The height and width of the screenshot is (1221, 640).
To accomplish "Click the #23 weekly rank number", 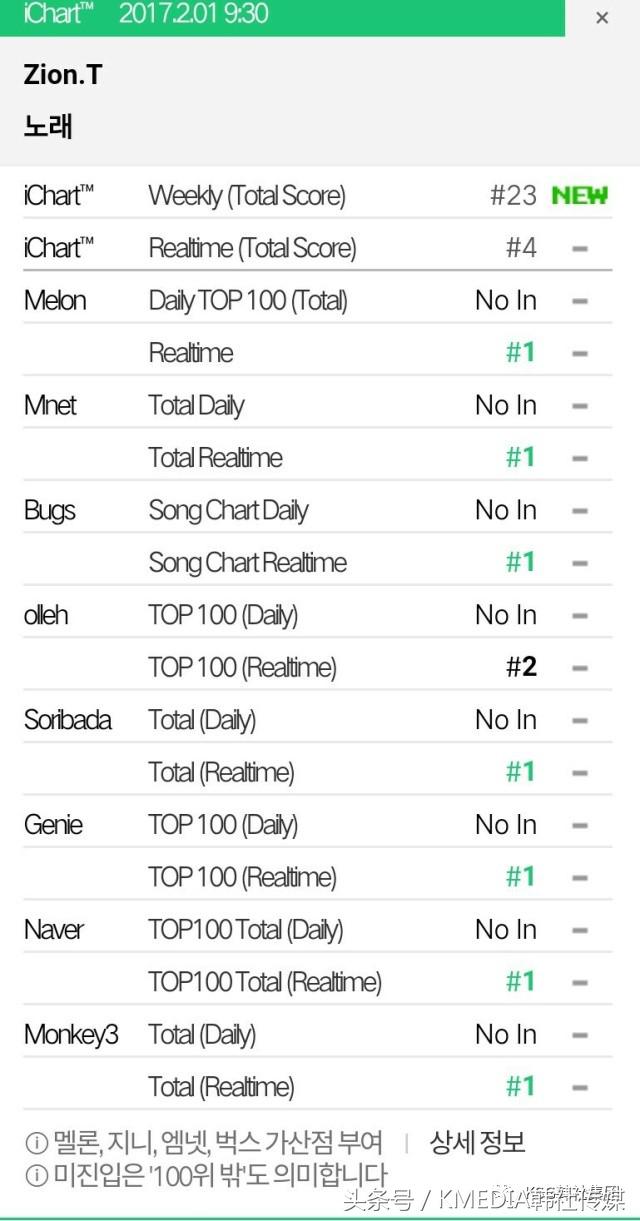I will [x=513, y=195].
